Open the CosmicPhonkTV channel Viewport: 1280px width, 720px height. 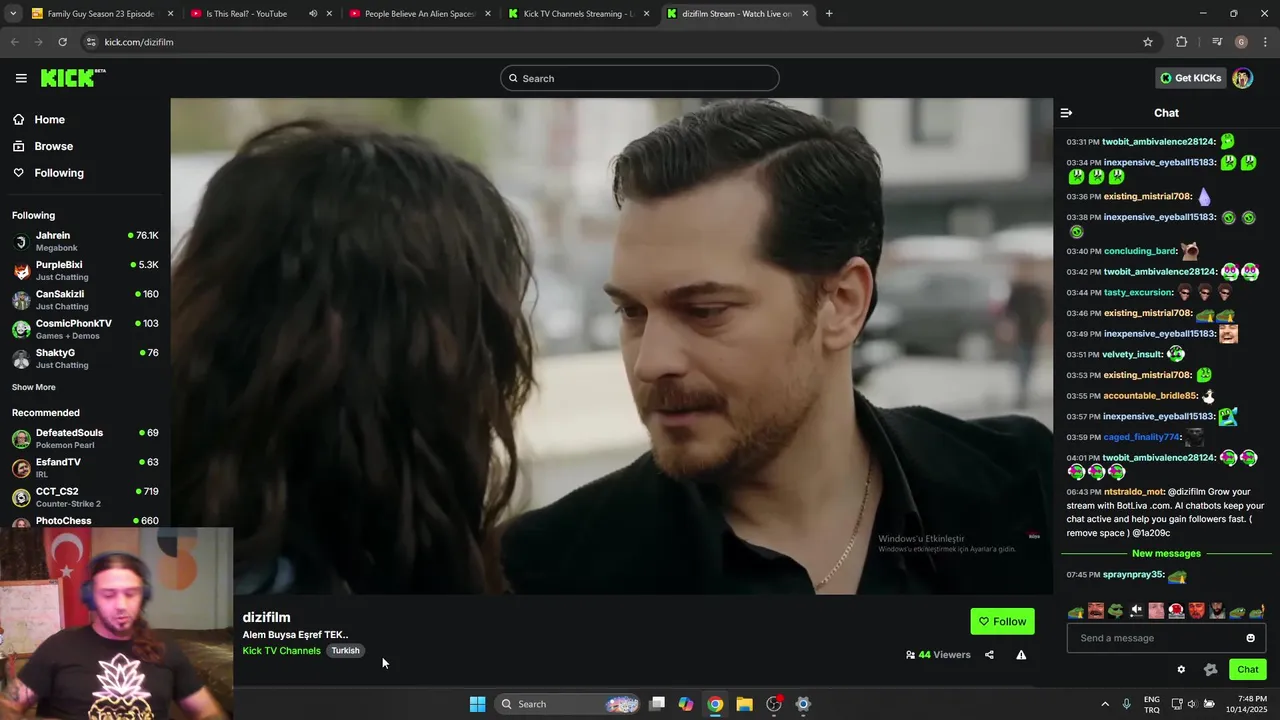[85, 329]
